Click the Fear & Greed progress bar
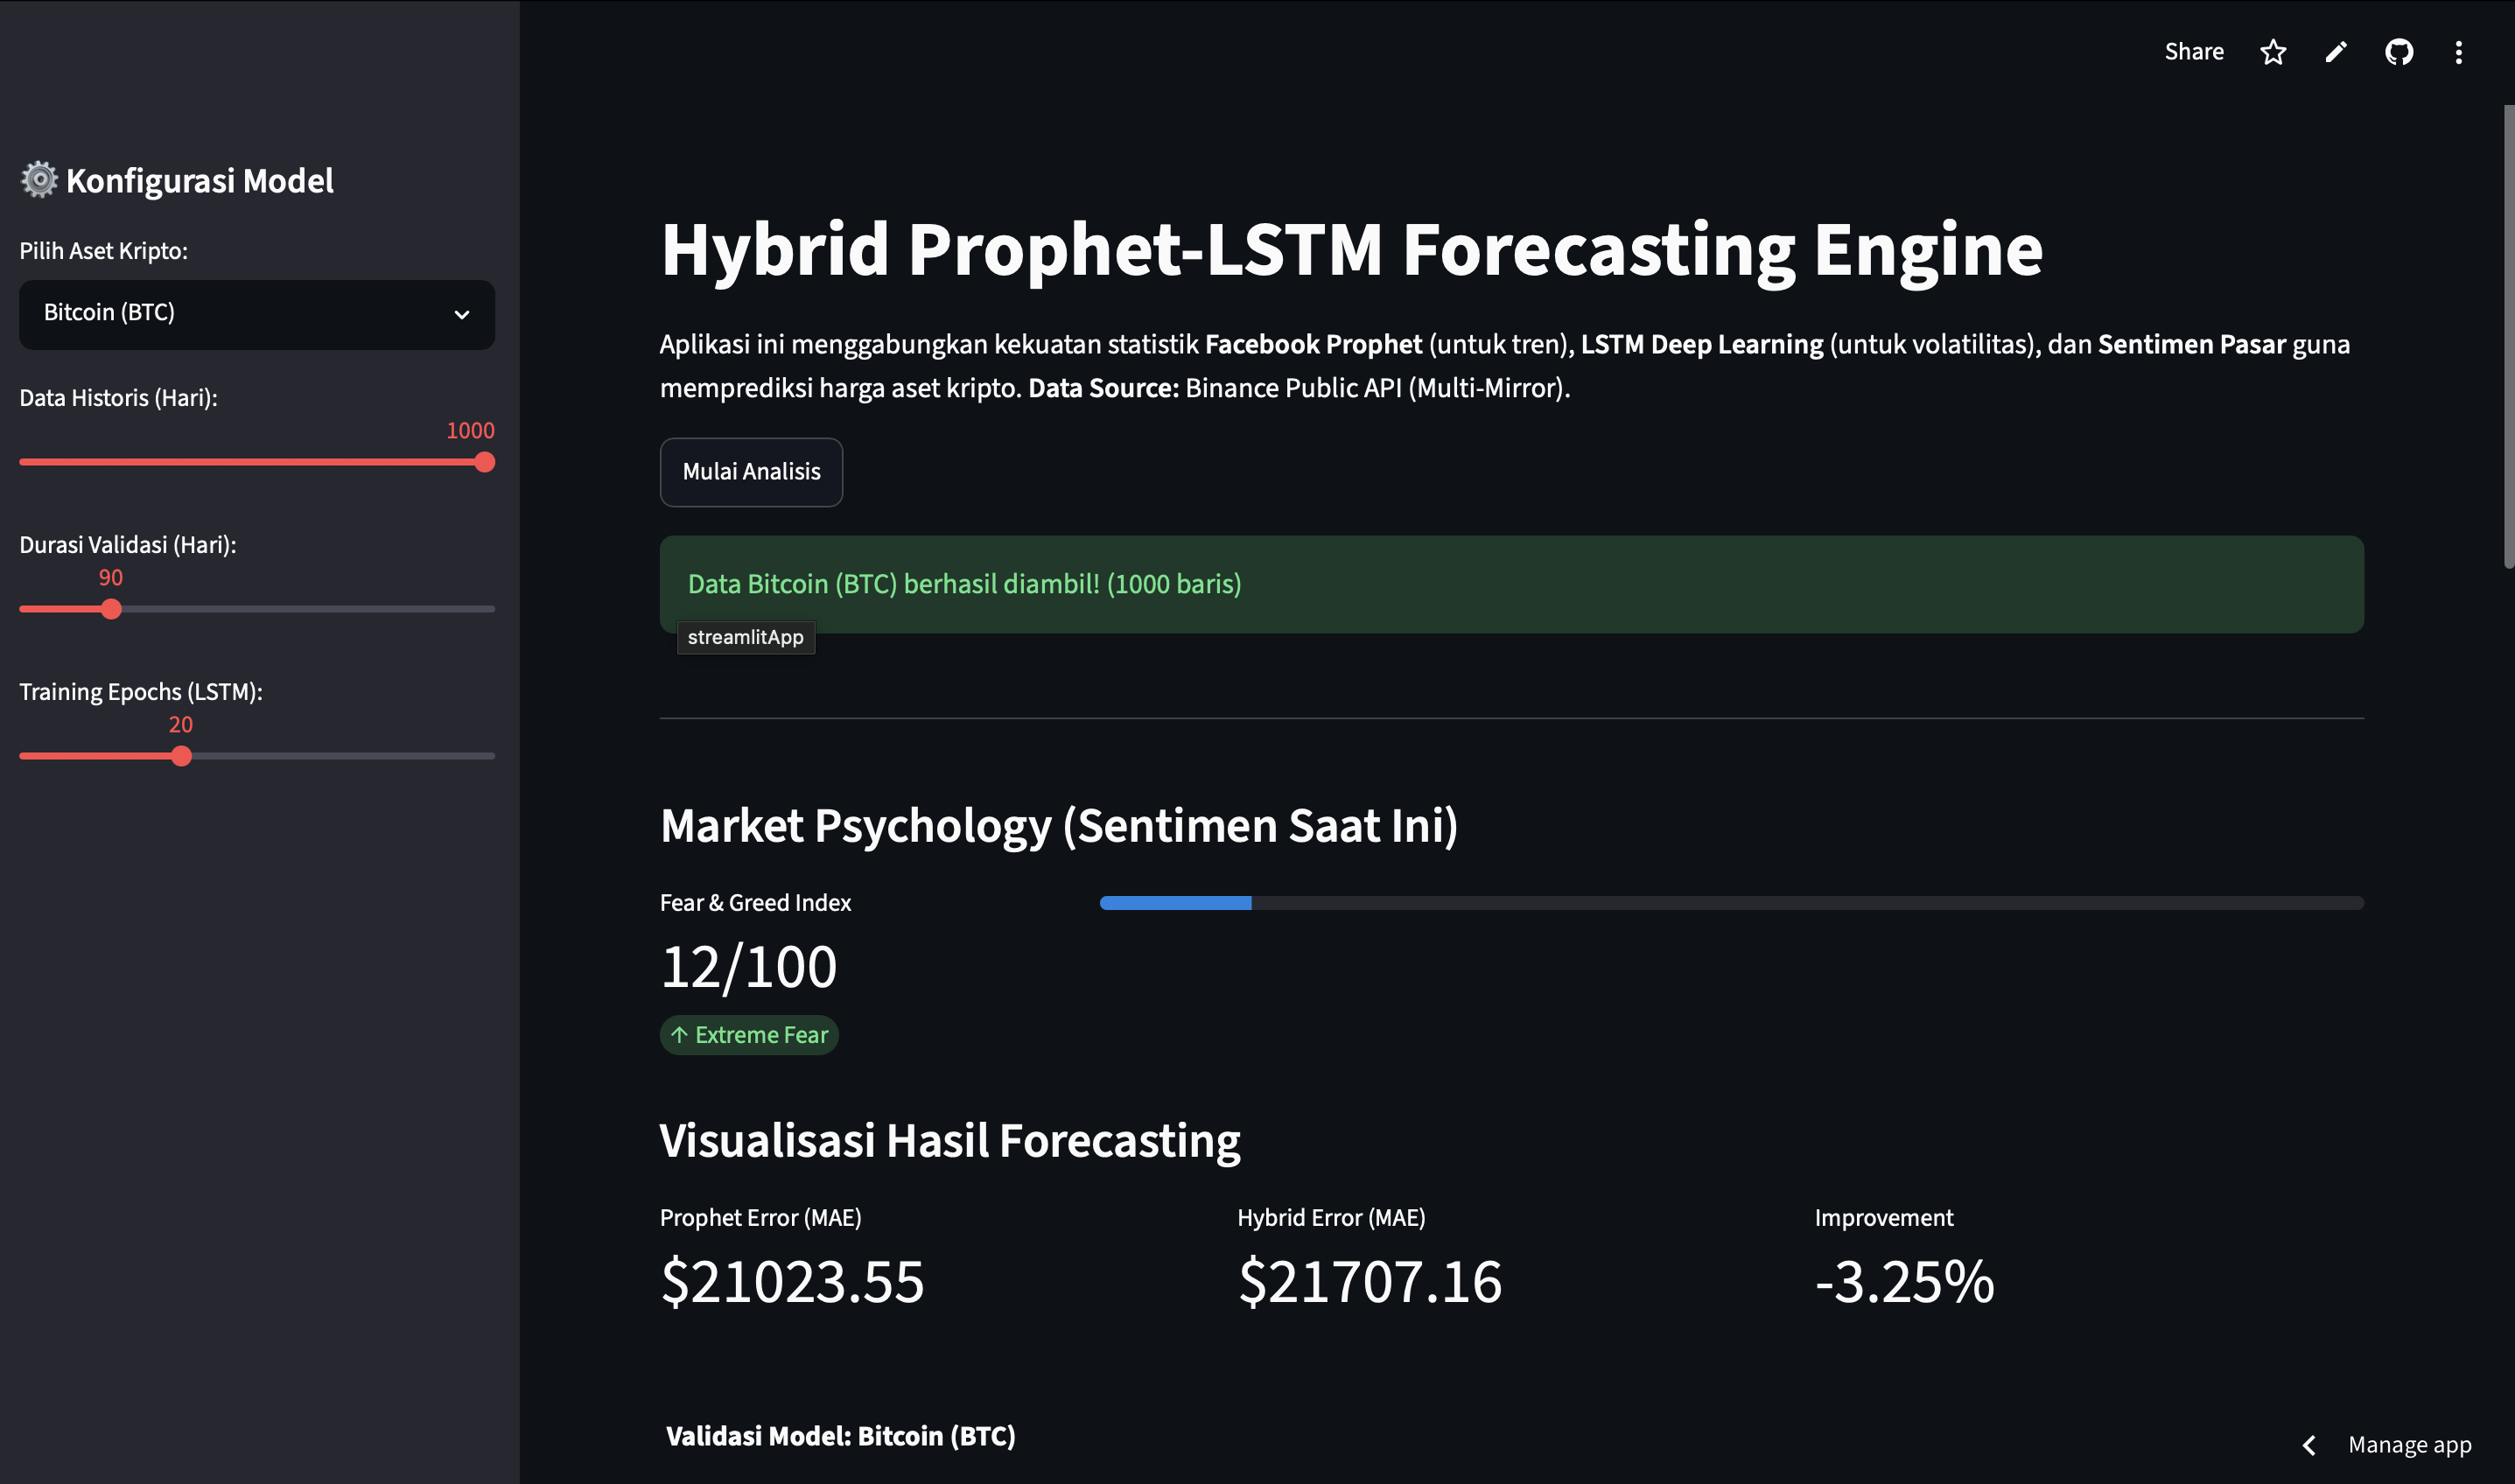This screenshot has width=2515, height=1484. click(x=1731, y=903)
